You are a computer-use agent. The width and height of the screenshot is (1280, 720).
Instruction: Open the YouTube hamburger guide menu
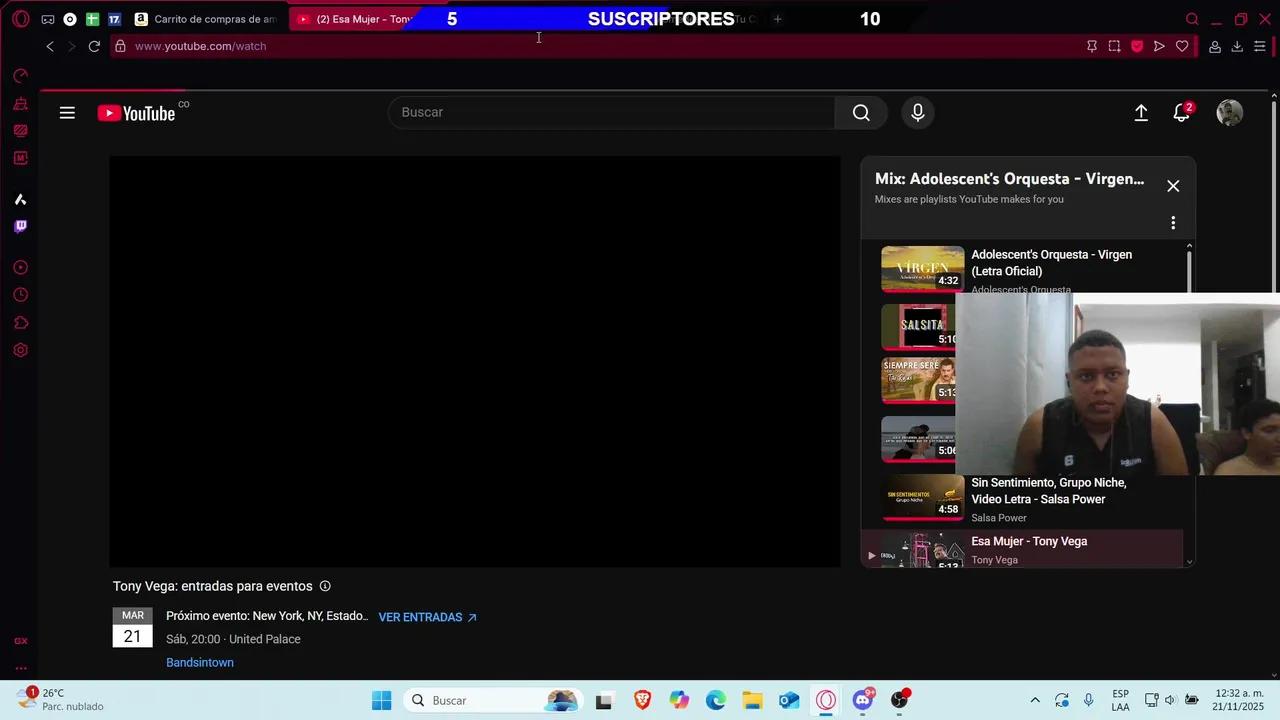point(67,113)
